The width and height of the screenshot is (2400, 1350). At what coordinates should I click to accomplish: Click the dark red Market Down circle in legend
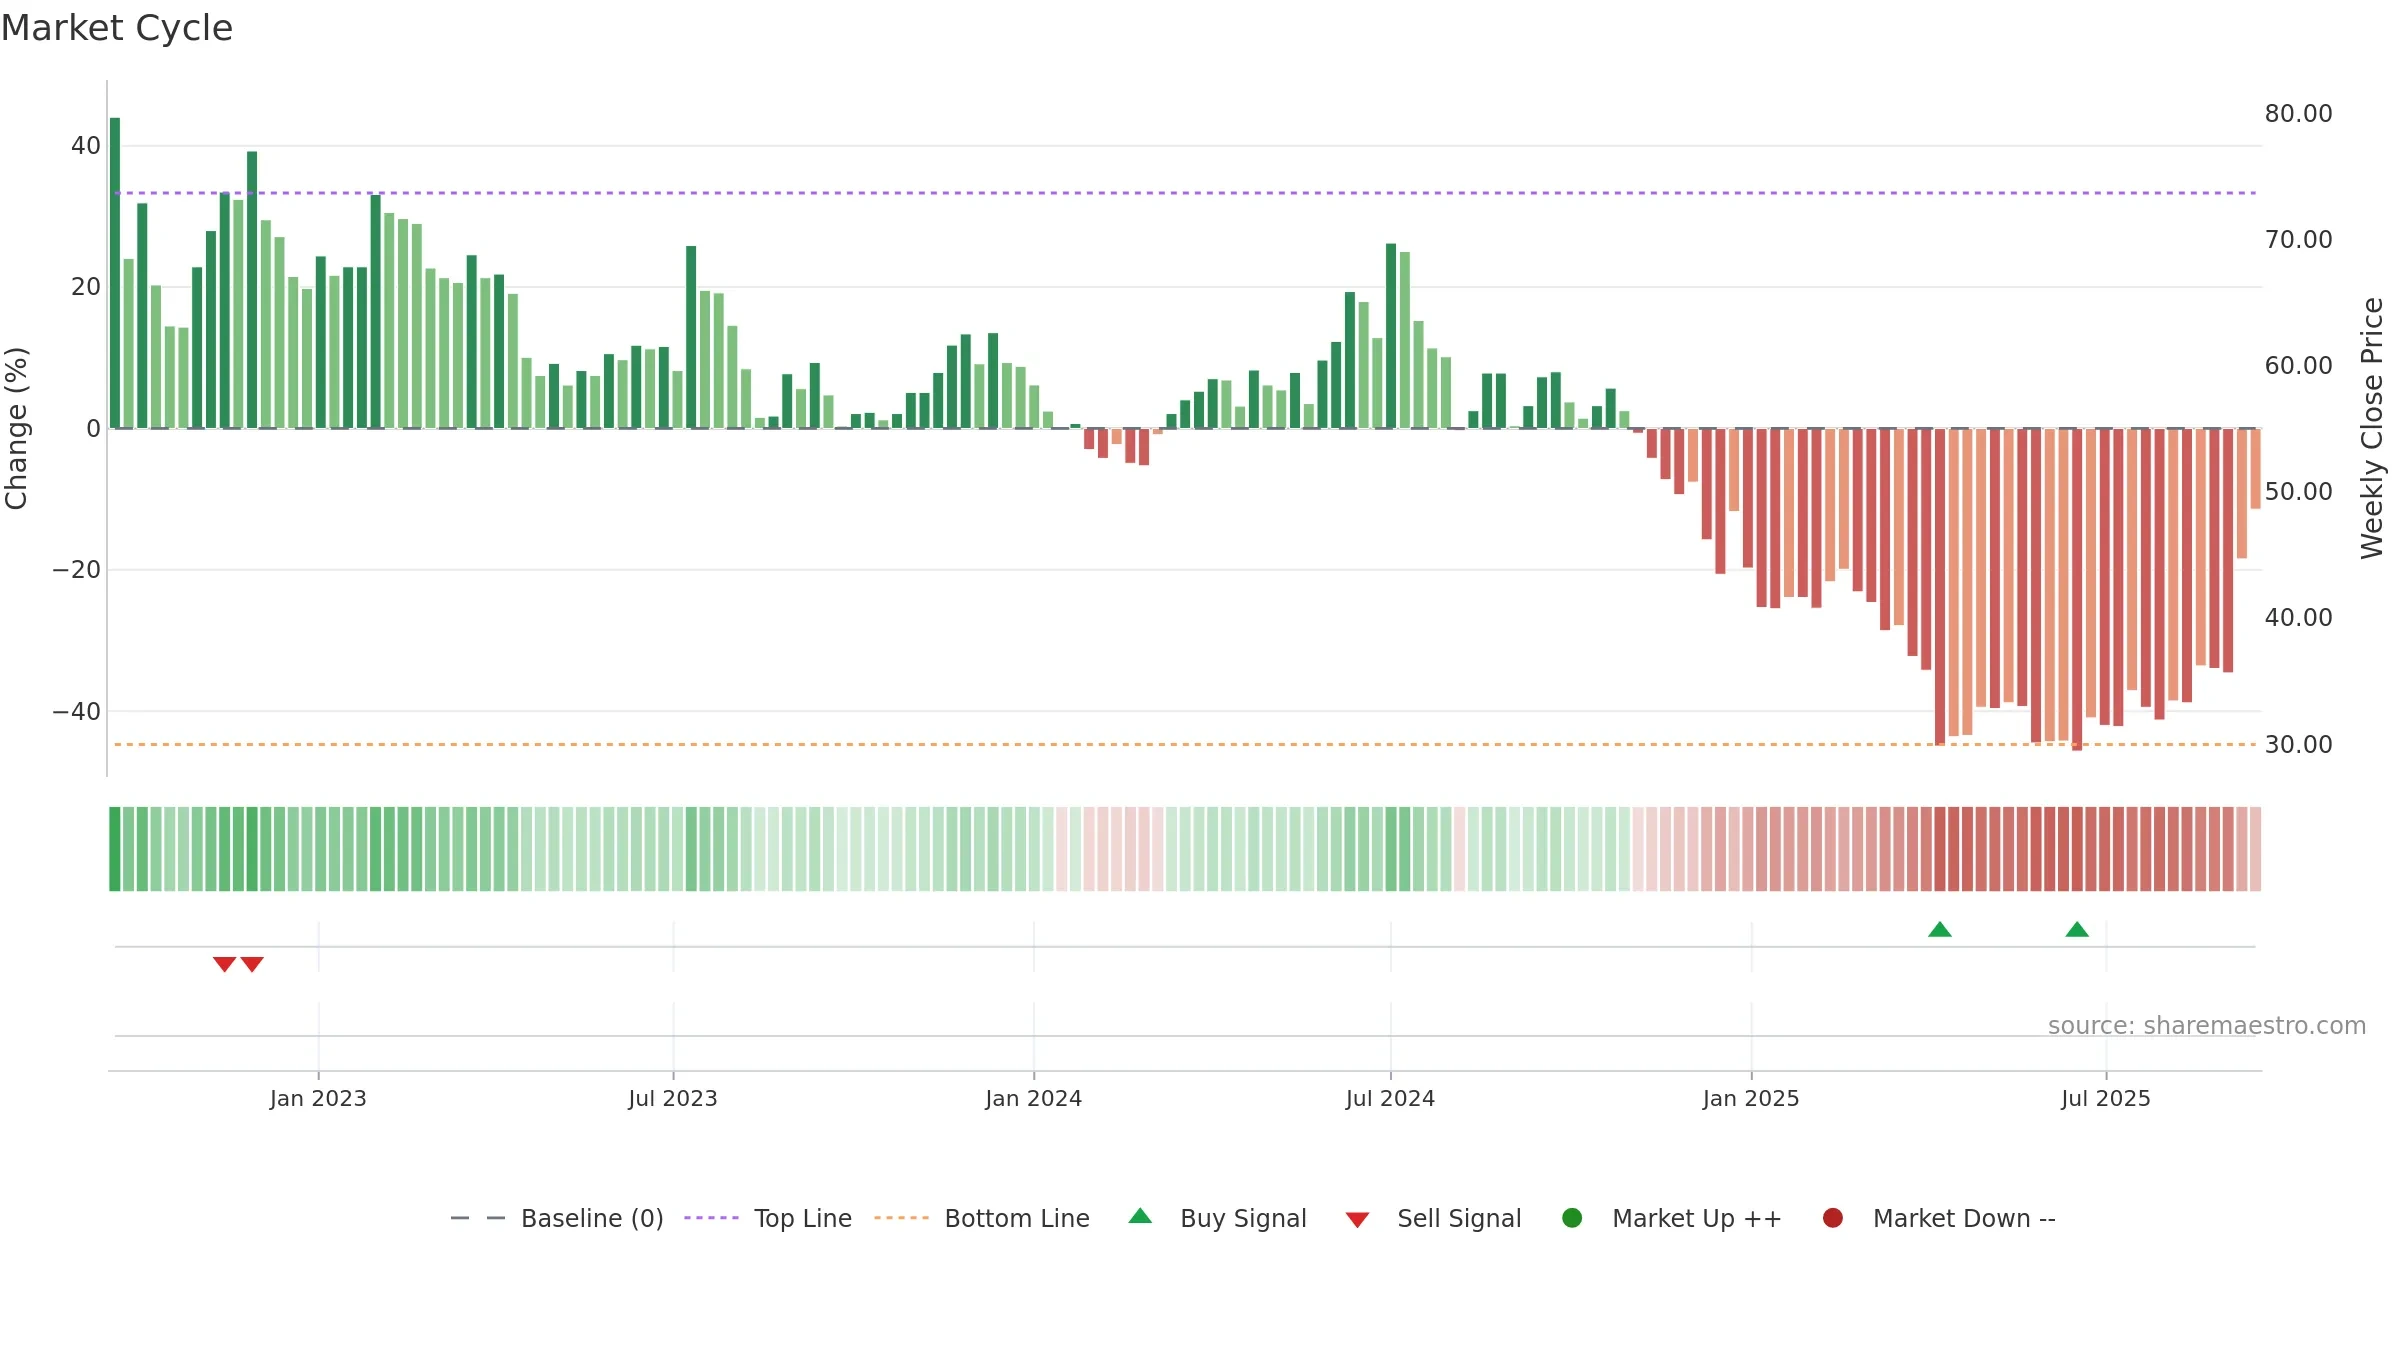1833,1218
